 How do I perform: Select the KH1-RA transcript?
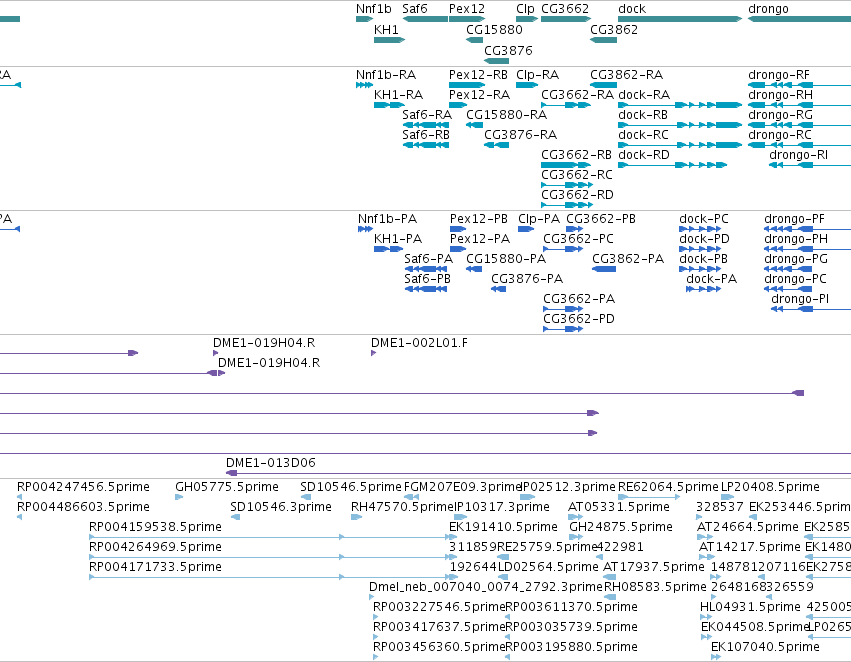[390, 105]
